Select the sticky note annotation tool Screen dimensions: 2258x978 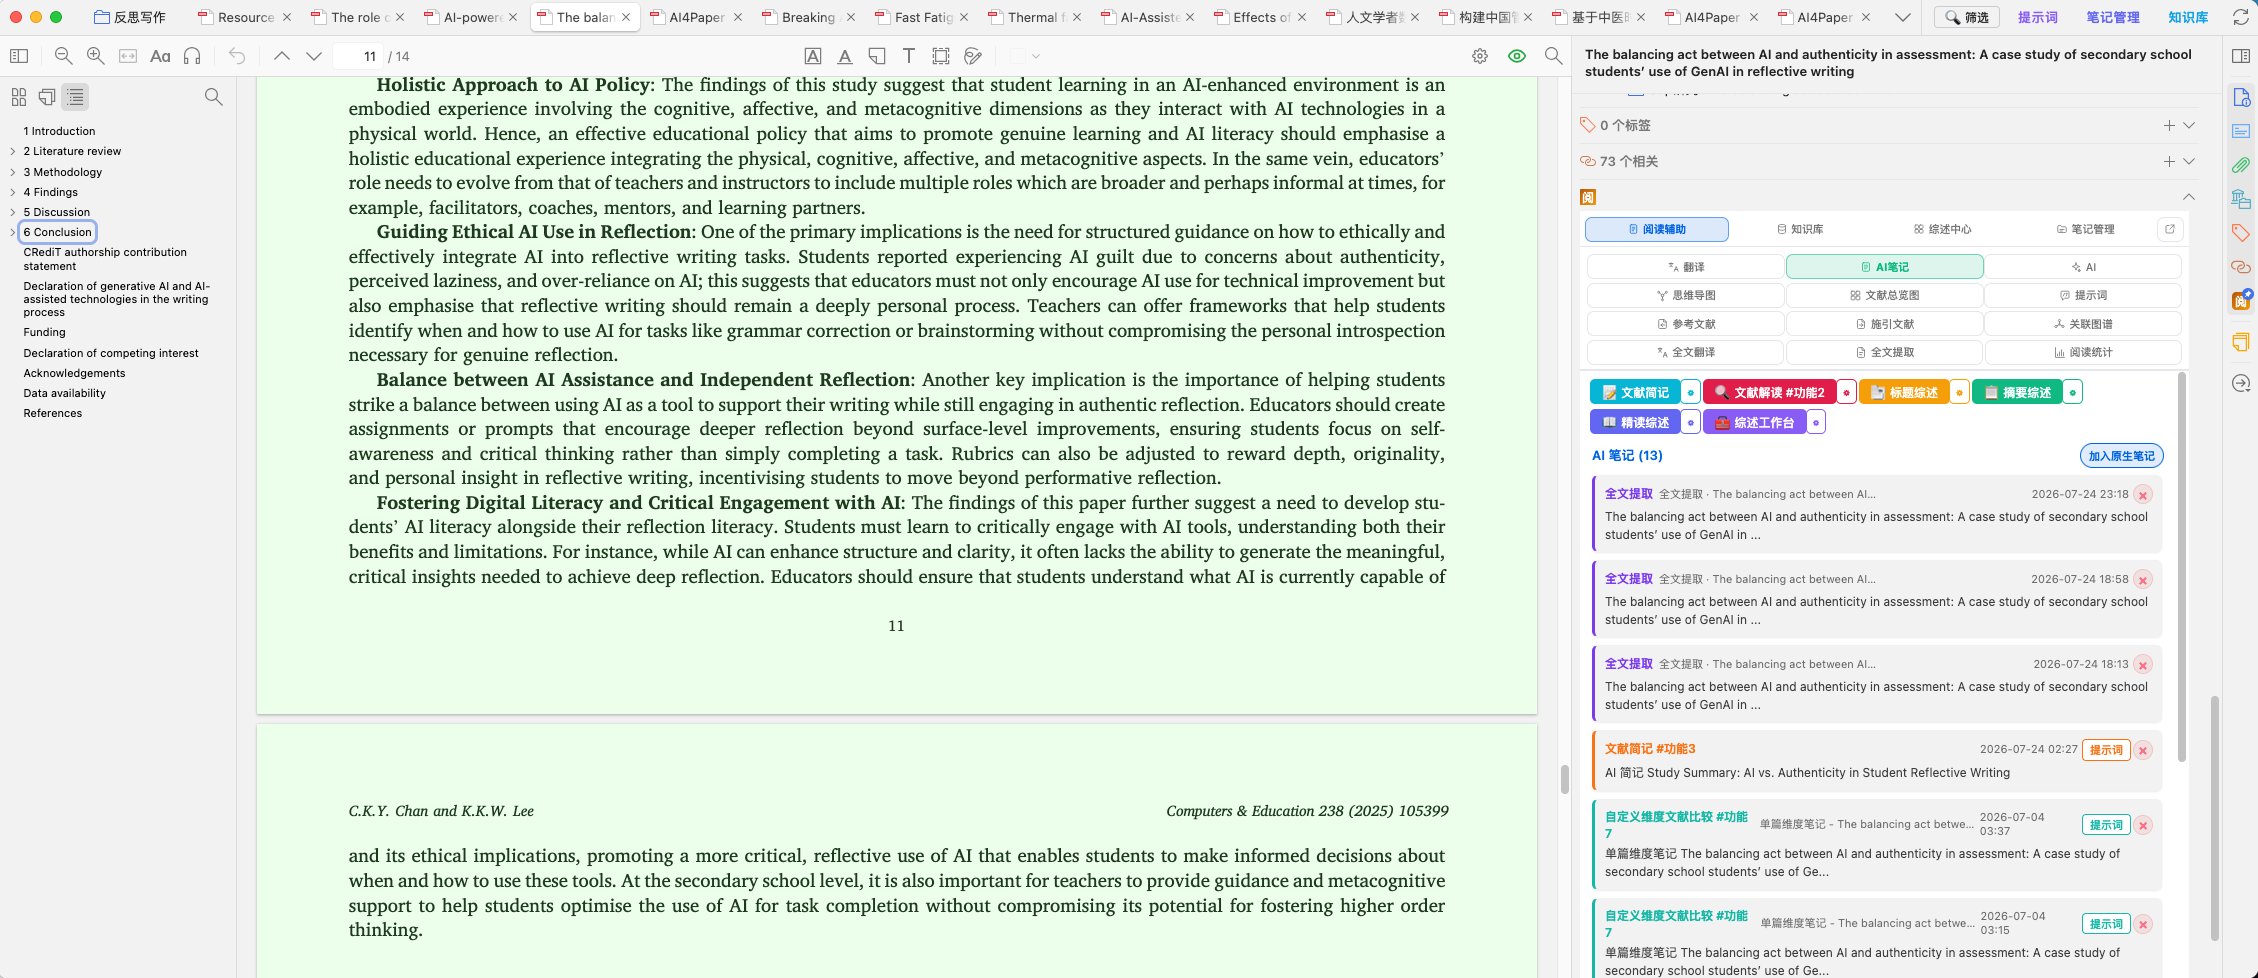pos(877,56)
